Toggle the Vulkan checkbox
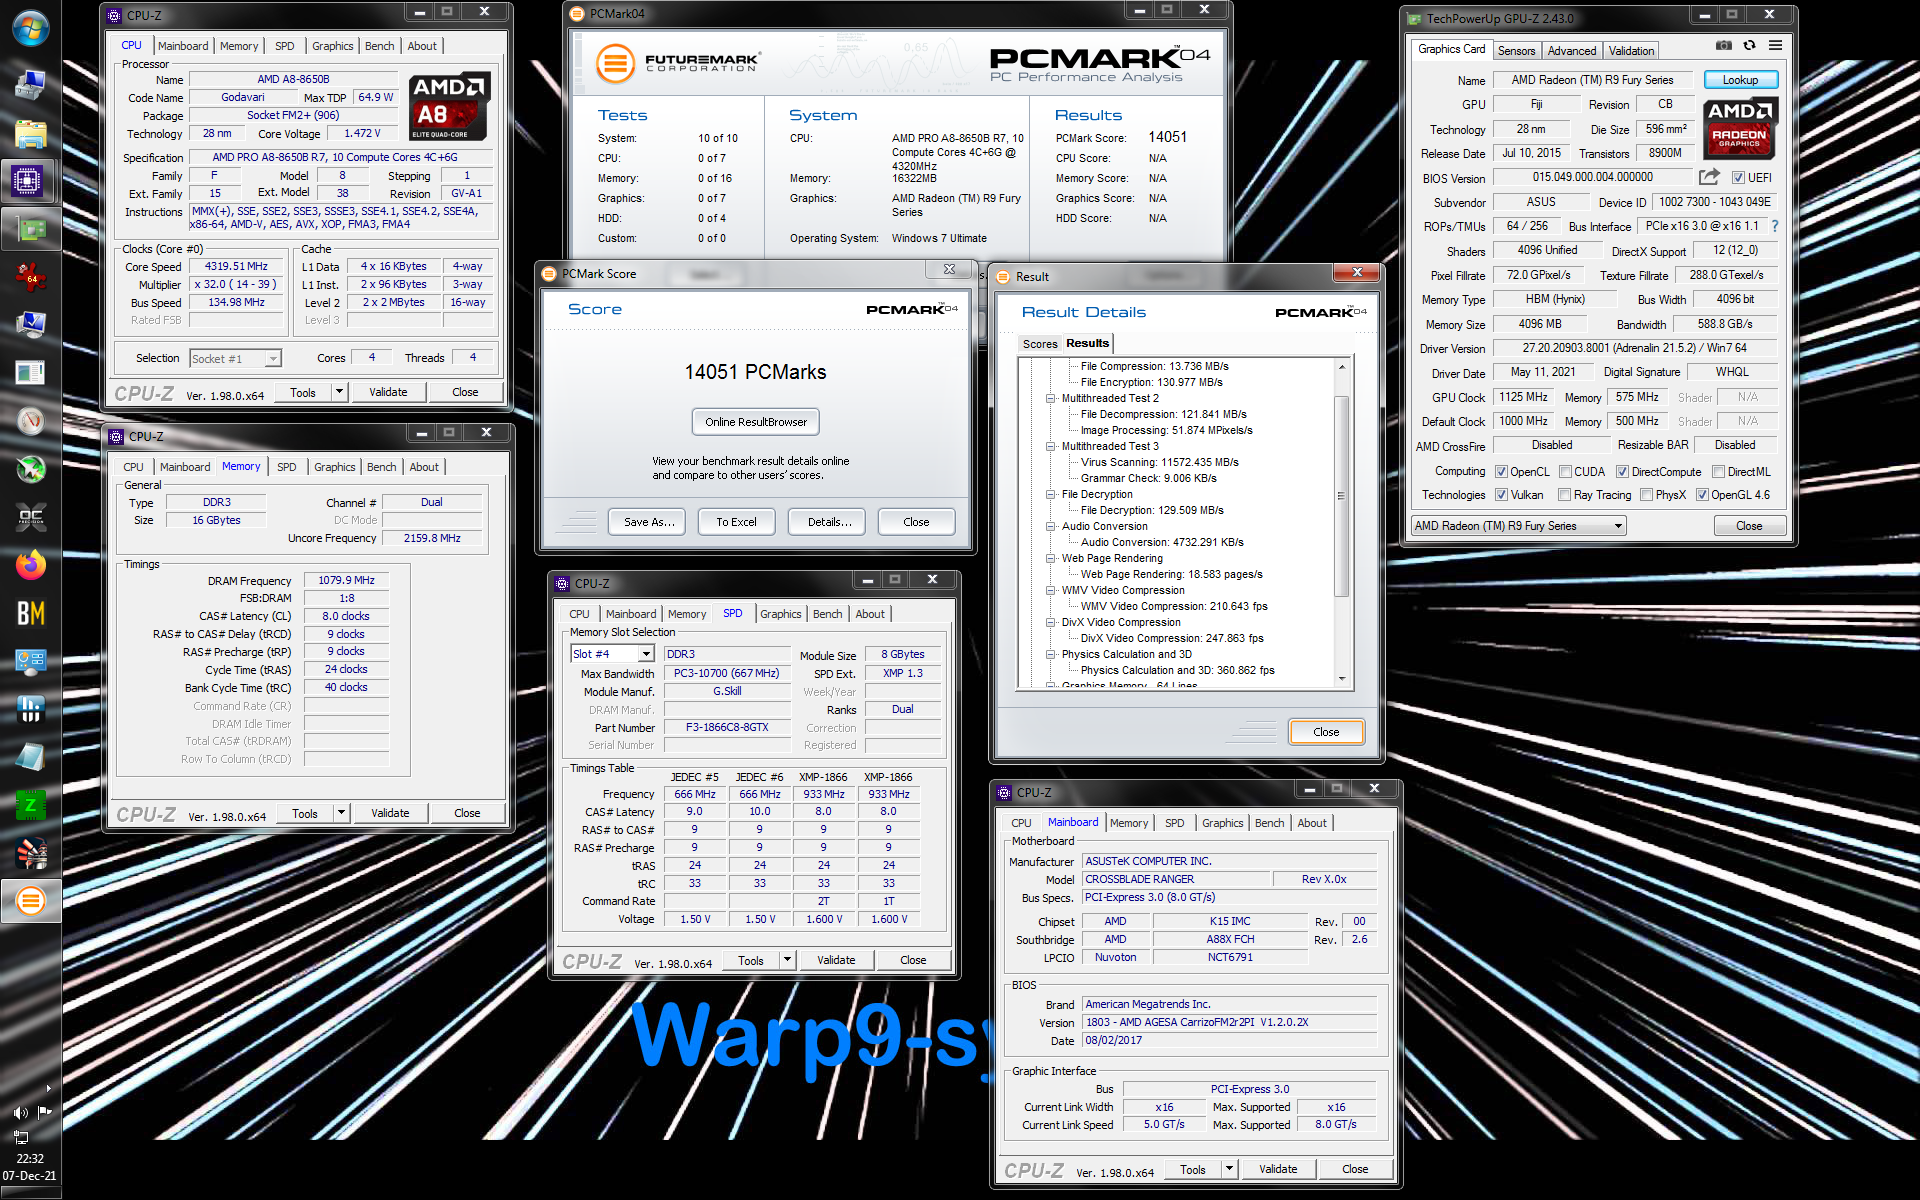Viewport: 1920px width, 1200px height. (1501, 495)
